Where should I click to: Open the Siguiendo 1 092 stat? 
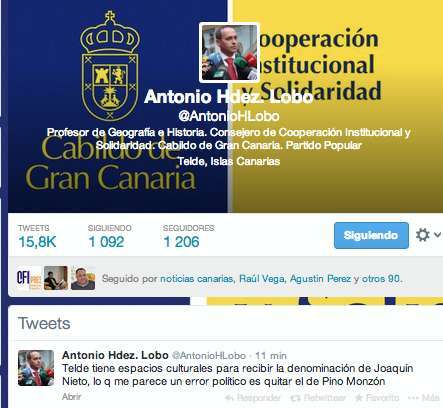pos(109,236)
